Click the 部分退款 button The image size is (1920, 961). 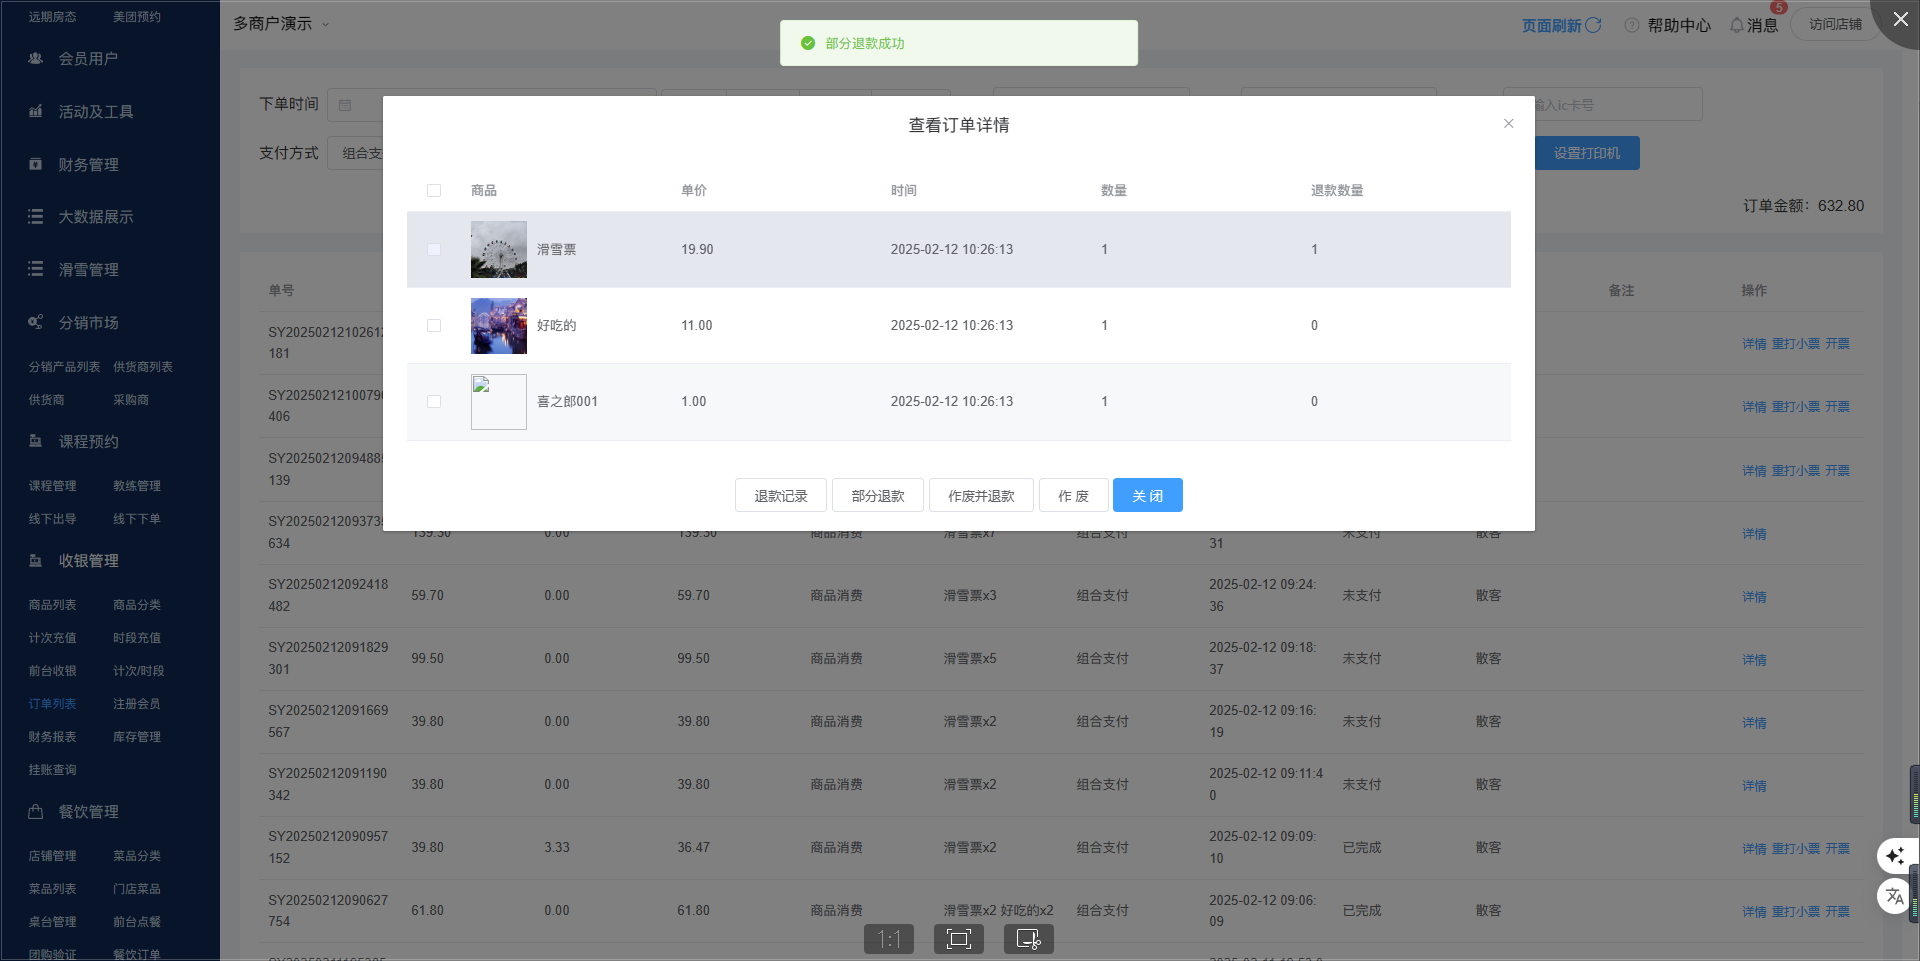[x=877, y=496]
